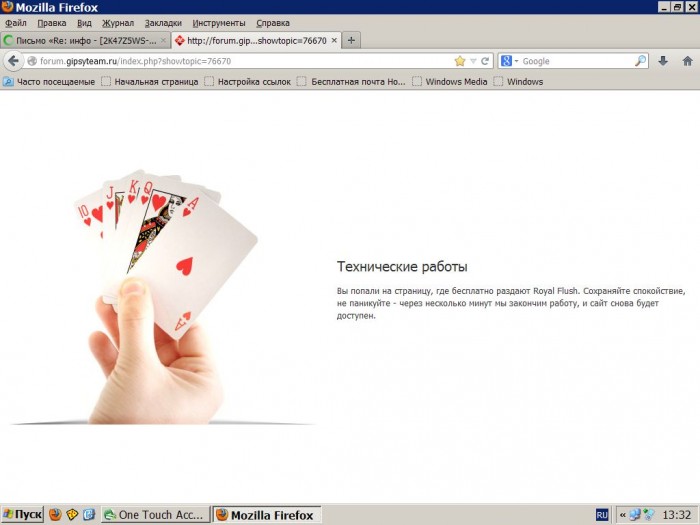
Task: Click the royal flush cards image
Action: click(163, 296)
